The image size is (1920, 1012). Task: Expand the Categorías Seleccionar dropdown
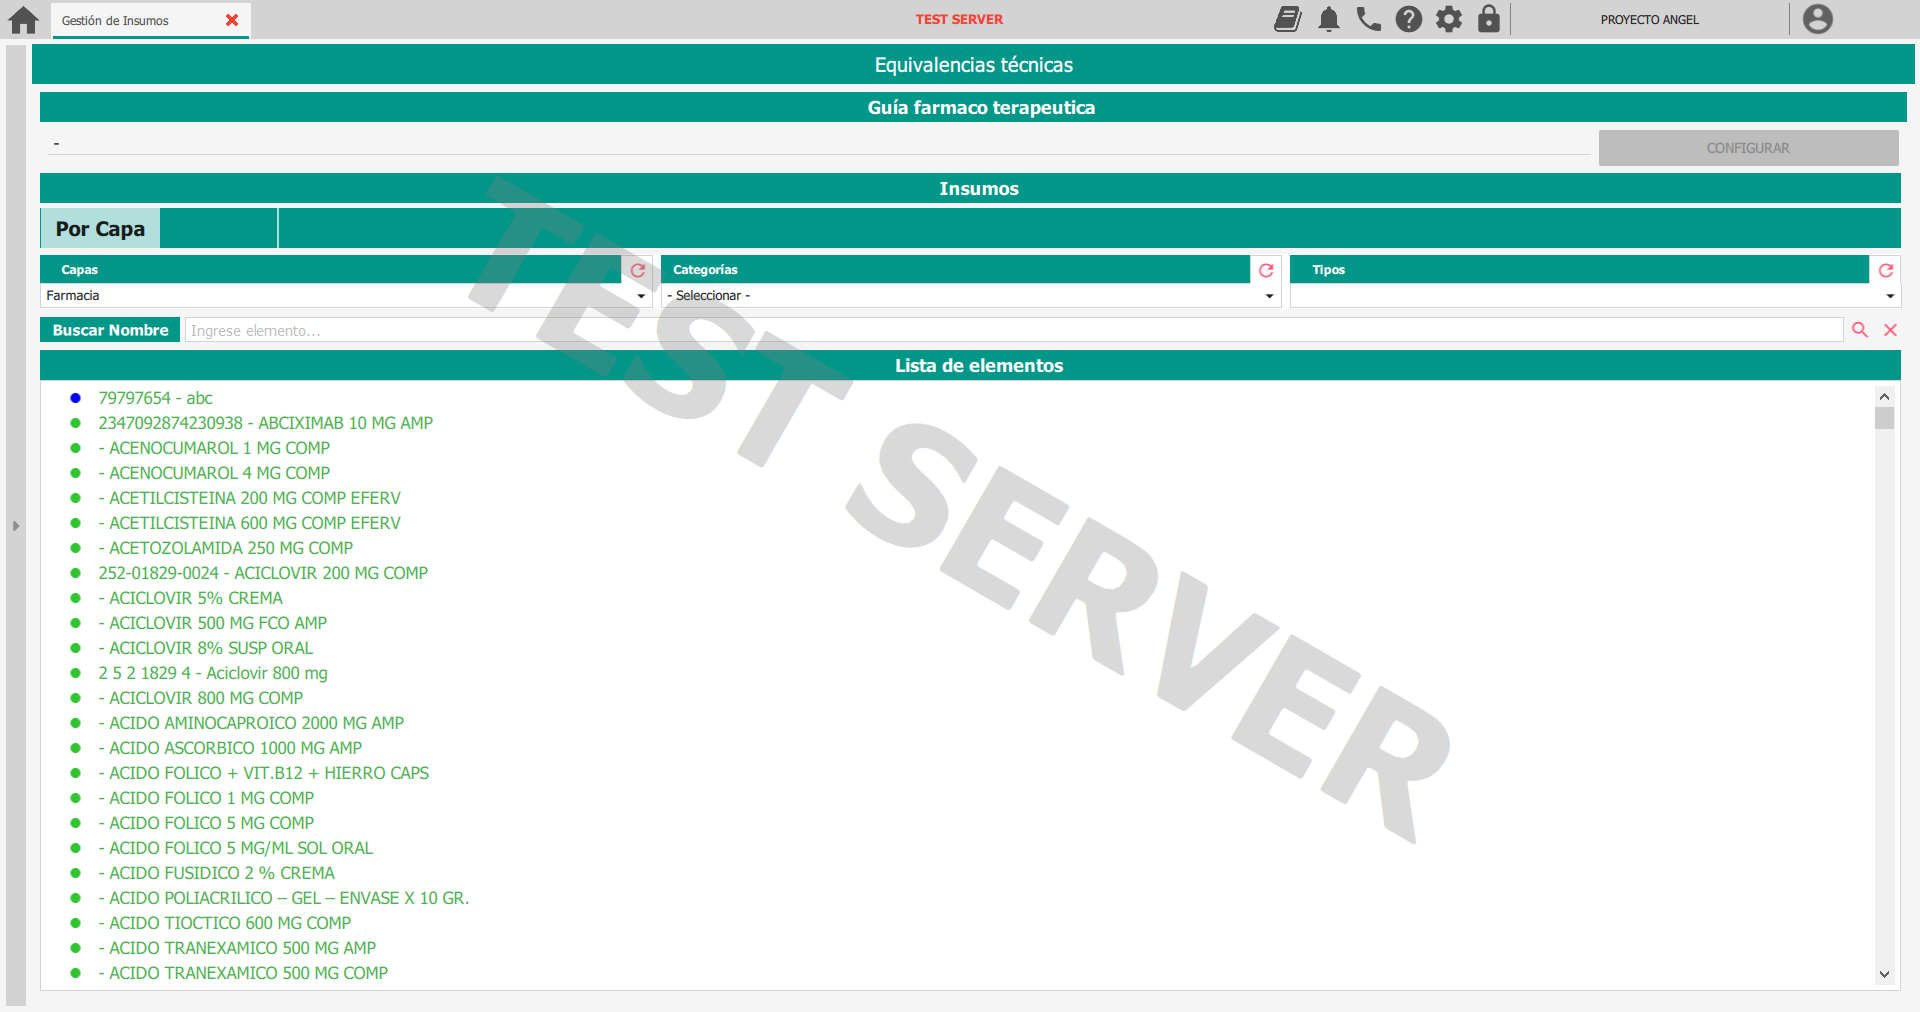[x=970, y=296]
